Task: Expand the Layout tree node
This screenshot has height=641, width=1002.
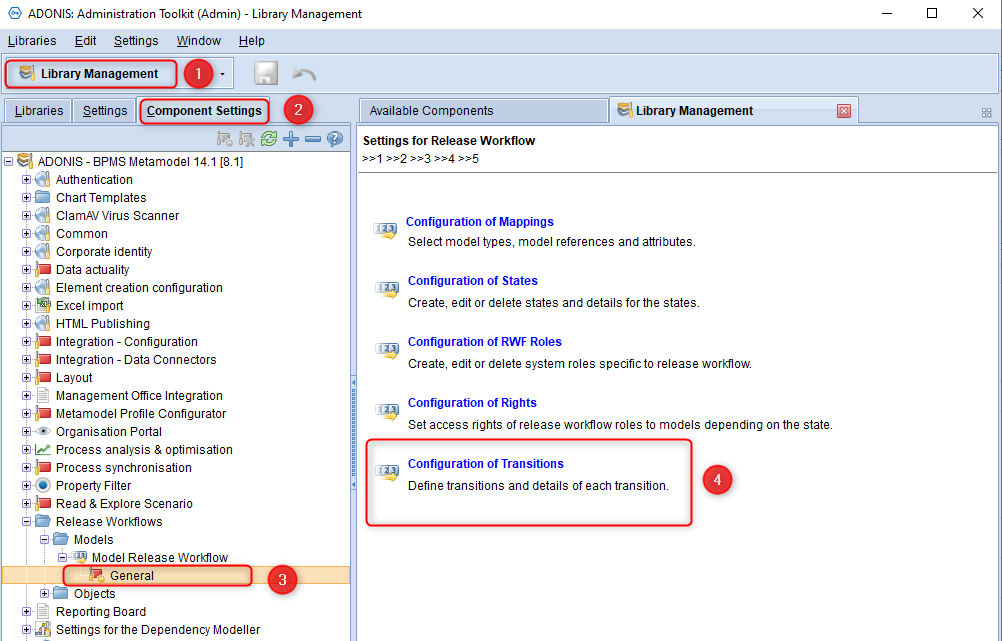Action: (x=26, y=378)
